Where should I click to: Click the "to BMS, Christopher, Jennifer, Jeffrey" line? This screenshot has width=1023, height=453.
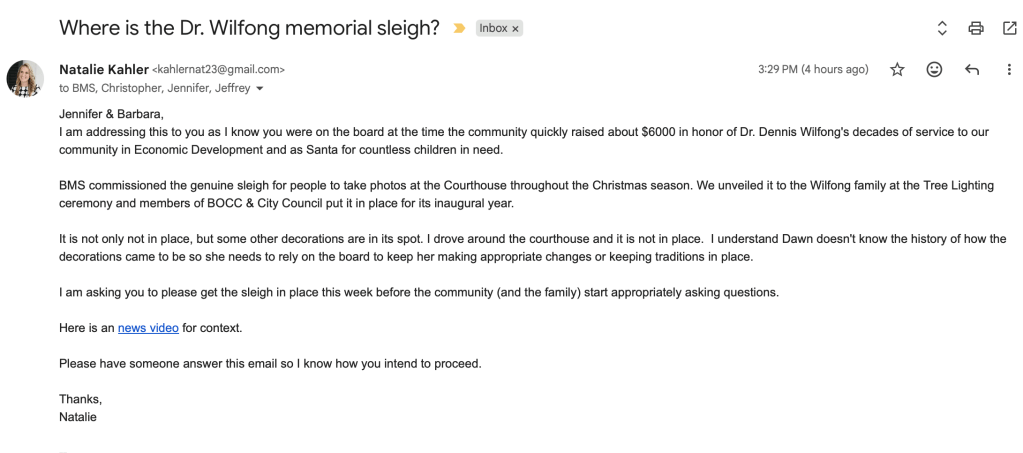[x=154, y=88]
